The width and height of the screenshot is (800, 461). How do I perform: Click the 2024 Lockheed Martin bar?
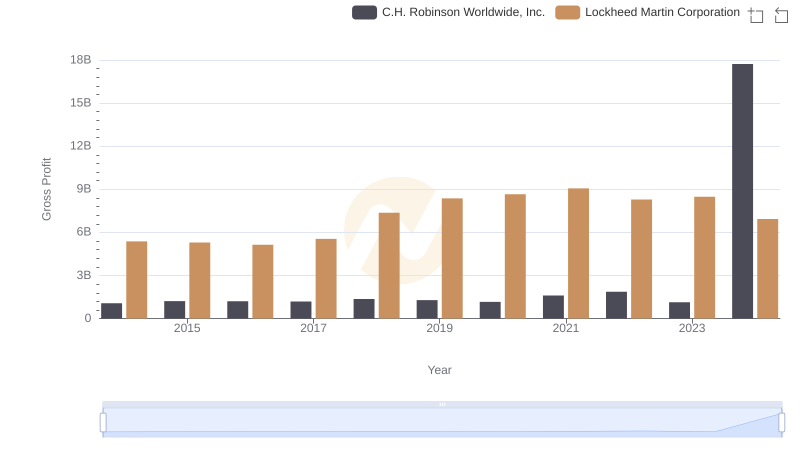[x=767, y=269]
